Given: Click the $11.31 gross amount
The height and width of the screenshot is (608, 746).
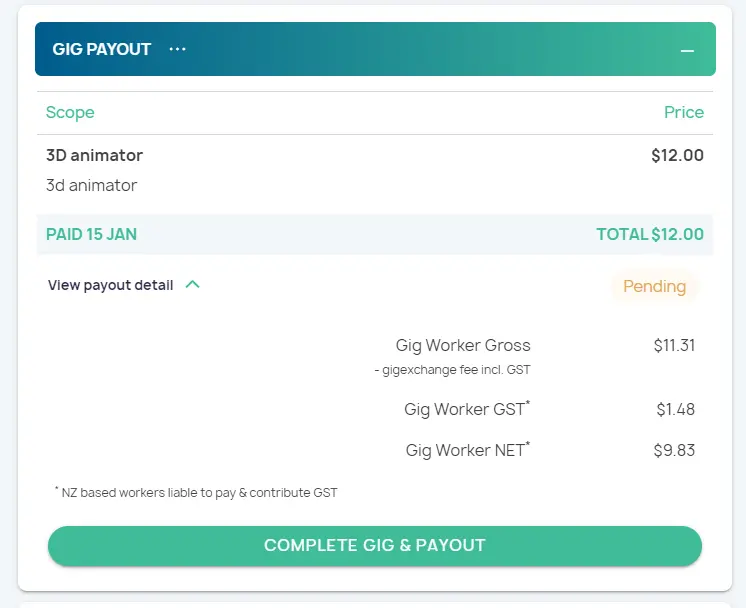Looking at the screenshot, I should click(x=674, y=345).
